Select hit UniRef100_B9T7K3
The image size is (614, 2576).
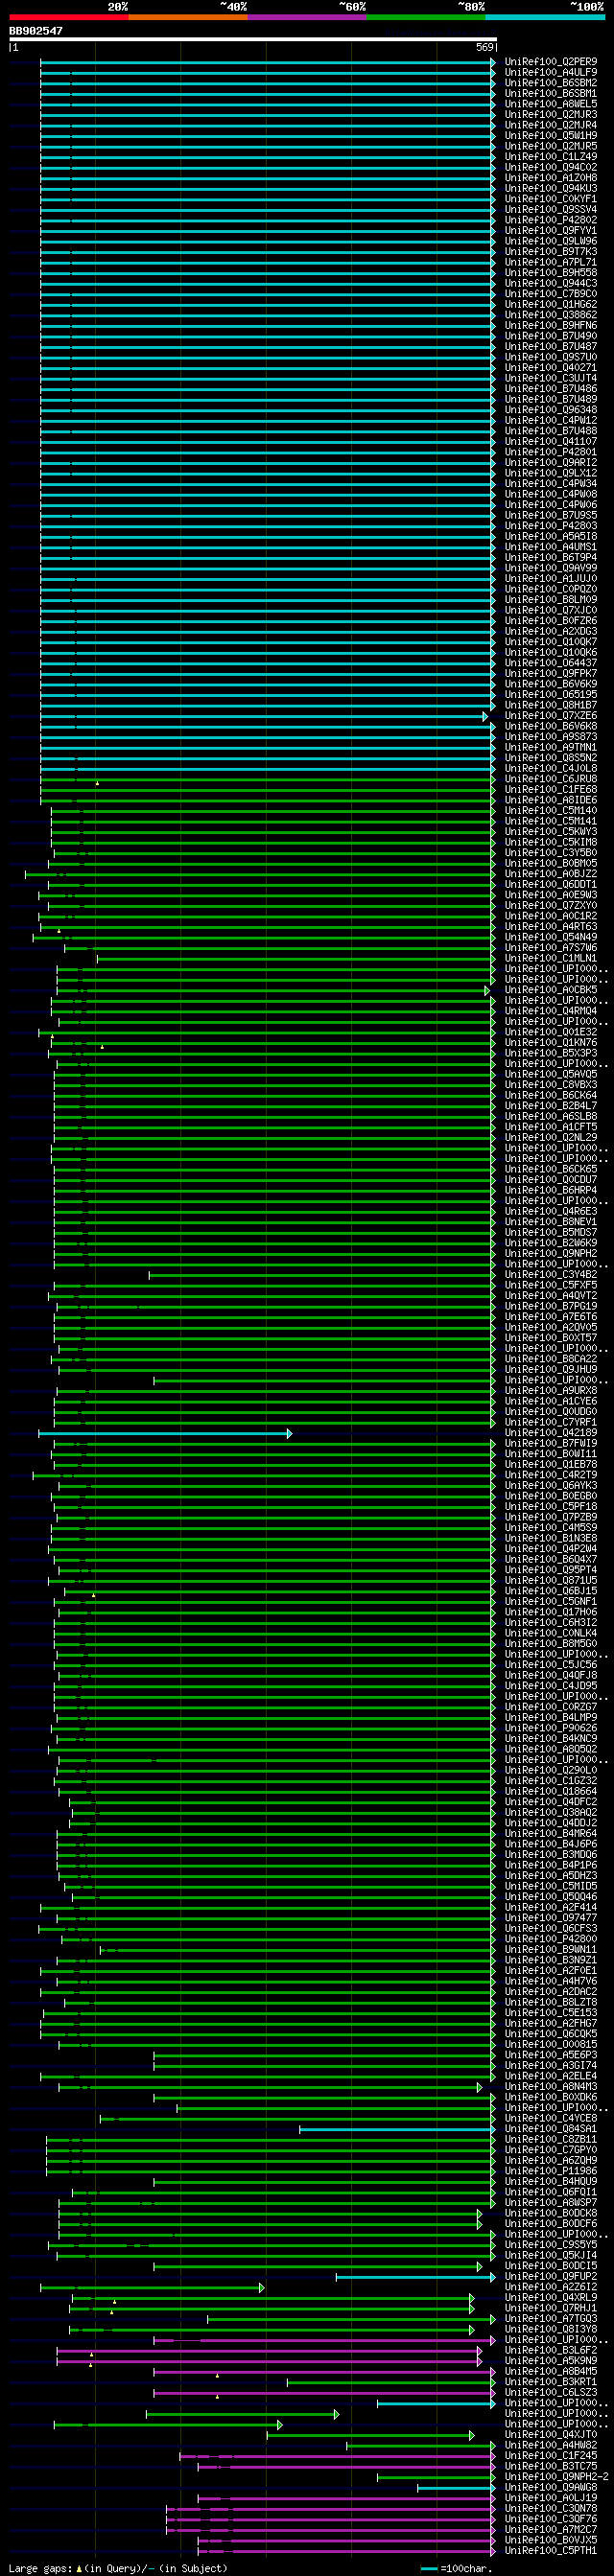(x=551, y=251)
